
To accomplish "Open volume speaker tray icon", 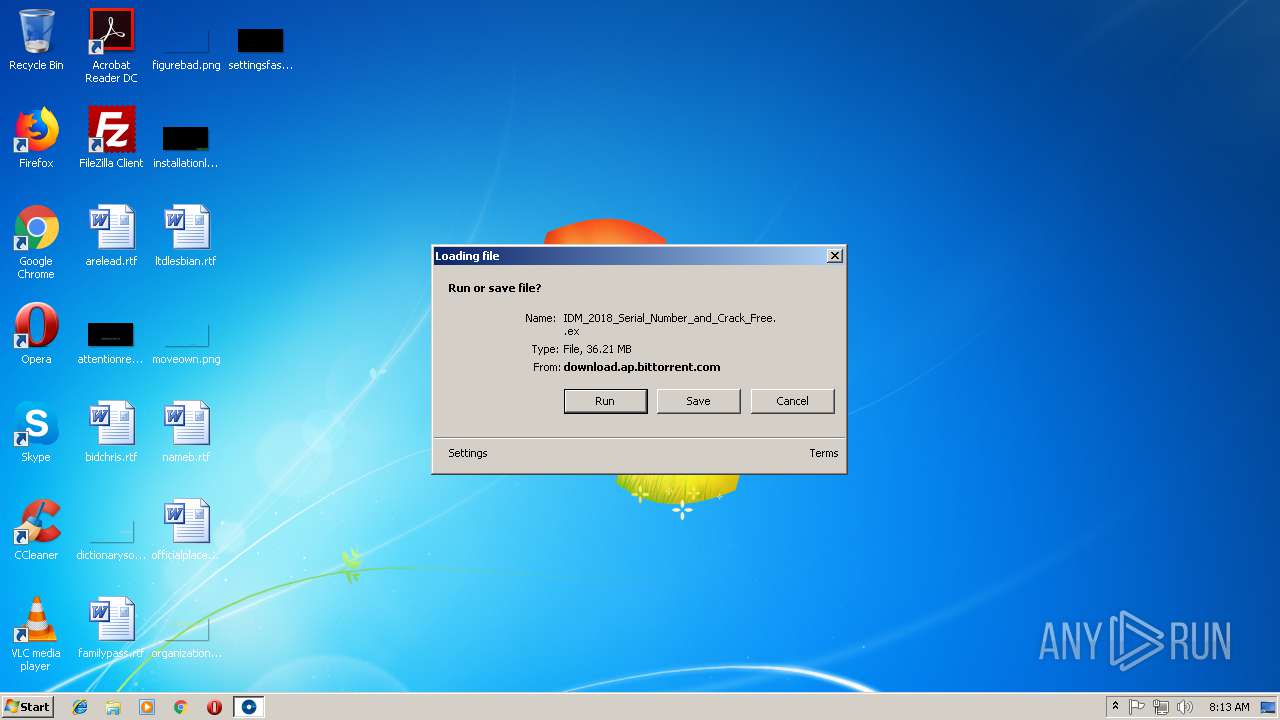I will [x=1185, y=707].
